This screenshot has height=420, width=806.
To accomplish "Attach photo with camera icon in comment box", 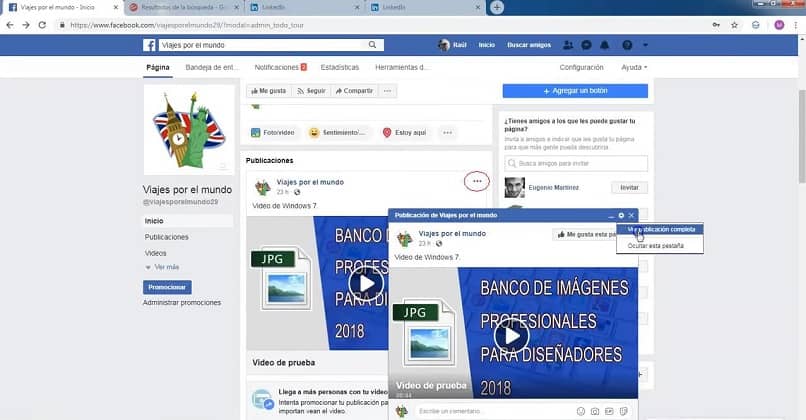I will 595,411.
